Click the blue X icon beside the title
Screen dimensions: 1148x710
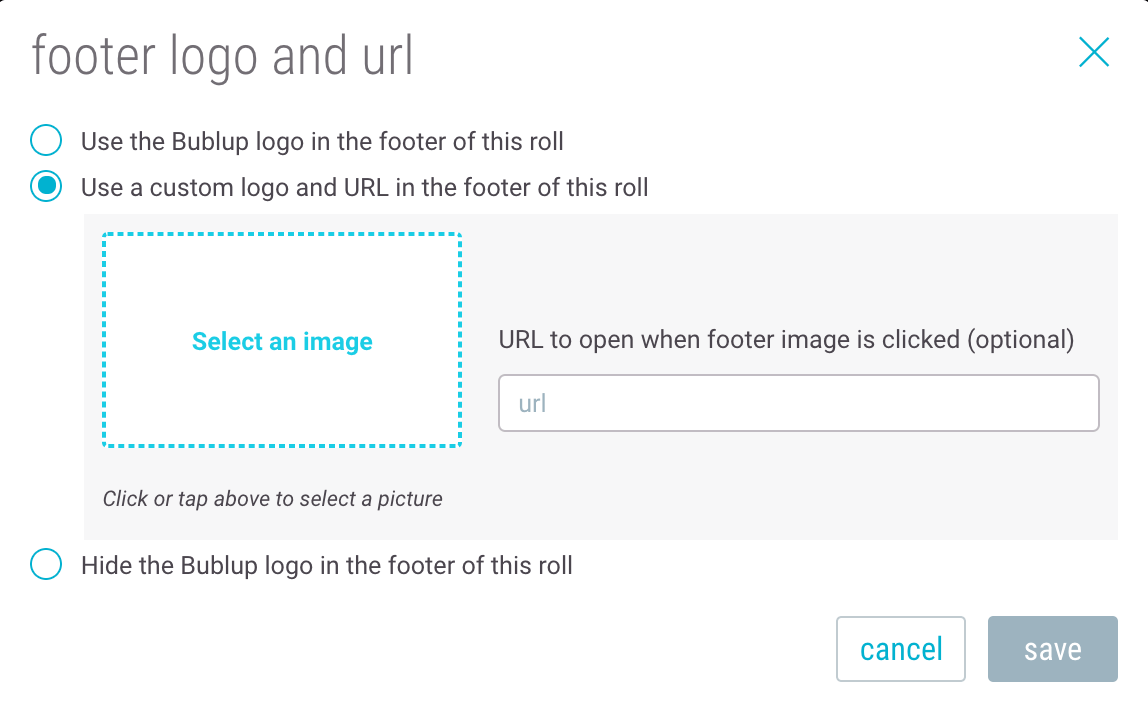pyautogui.click(x=1094, y=52)
